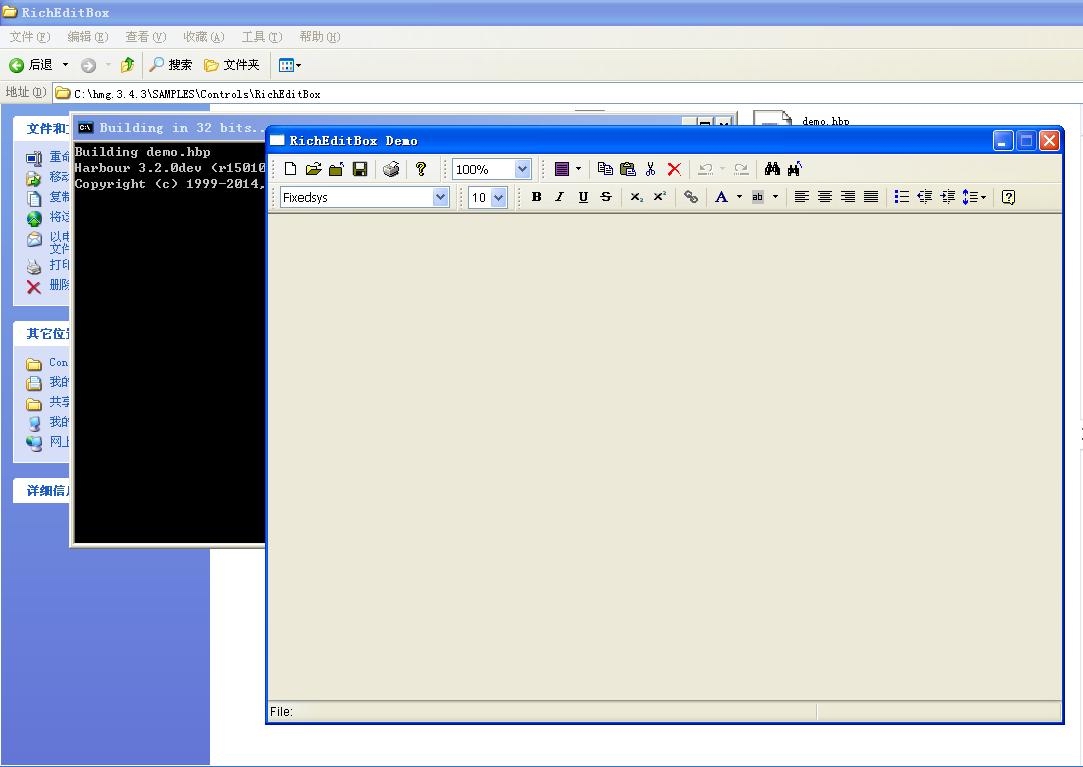Open the 工具(T) menu in Explorer
The height and width of the screenshot is (767, 1083).
tap(261, 37)
